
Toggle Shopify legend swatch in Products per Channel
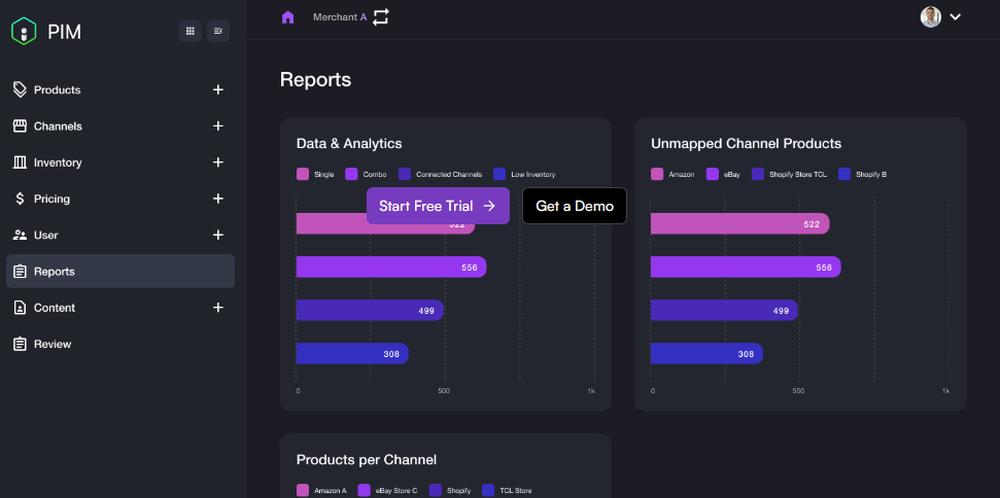coord(435,490)
